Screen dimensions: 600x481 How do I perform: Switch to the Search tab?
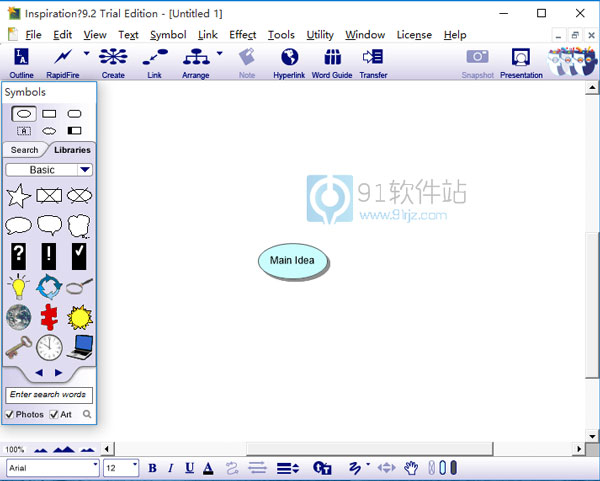pyautogui.click(x=24, y=150)
